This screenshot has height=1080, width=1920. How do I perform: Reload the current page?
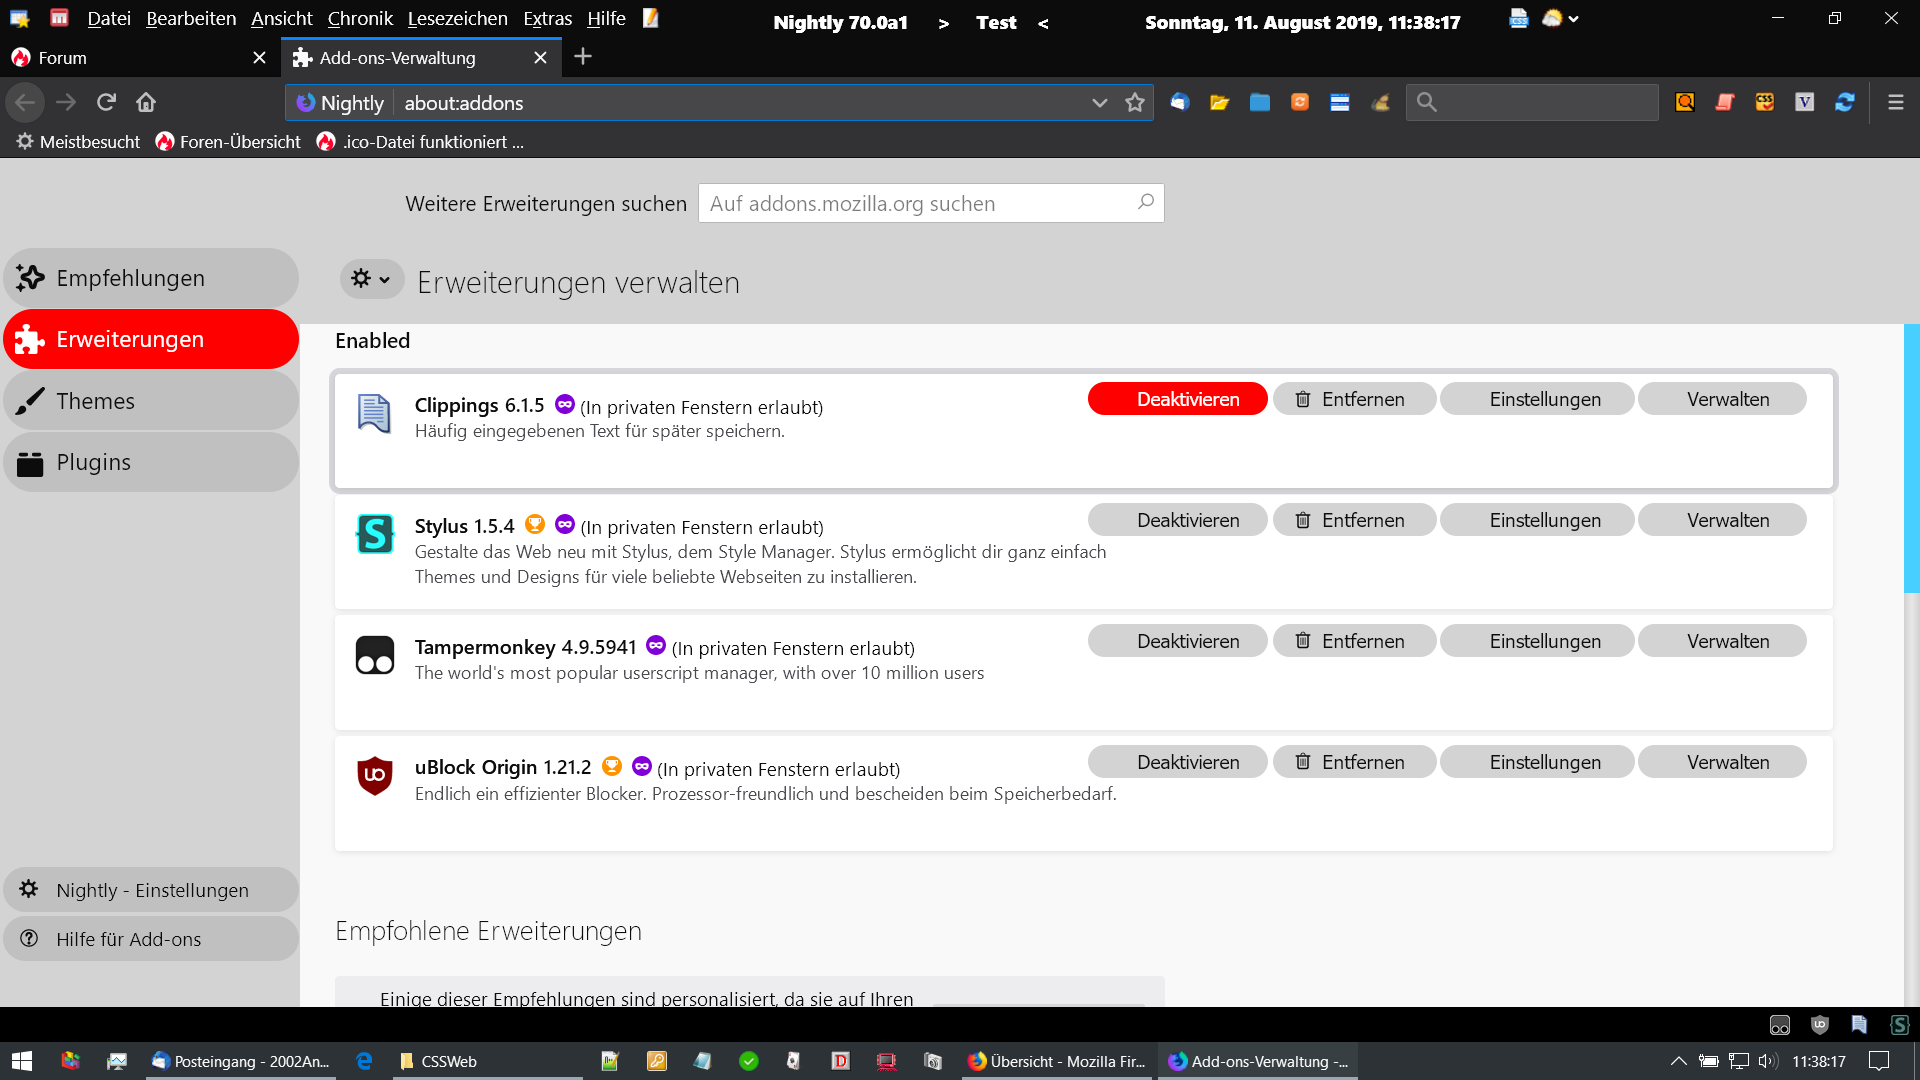tap(106, 102)
